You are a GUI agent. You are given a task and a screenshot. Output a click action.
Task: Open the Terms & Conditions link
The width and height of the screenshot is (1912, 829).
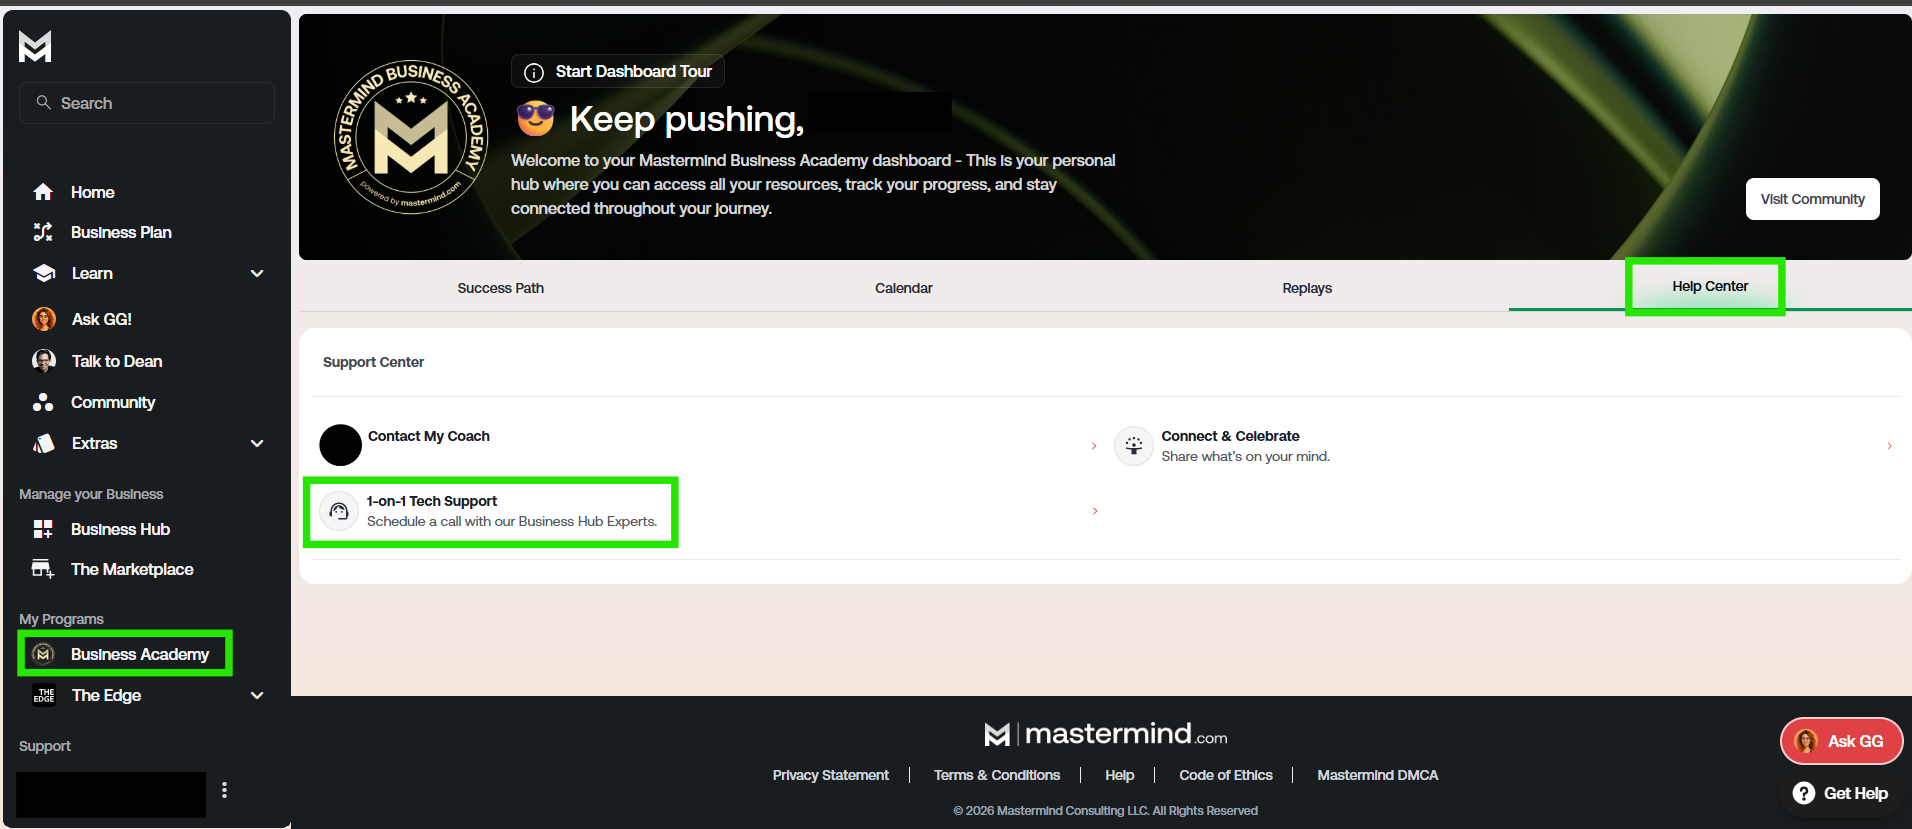[997, 775]
